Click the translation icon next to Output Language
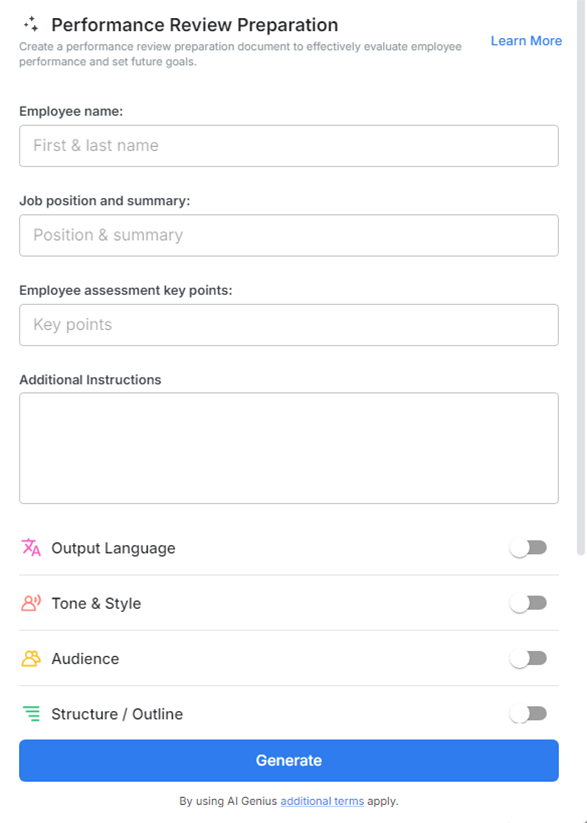587x823 pixels. [29, 547]
